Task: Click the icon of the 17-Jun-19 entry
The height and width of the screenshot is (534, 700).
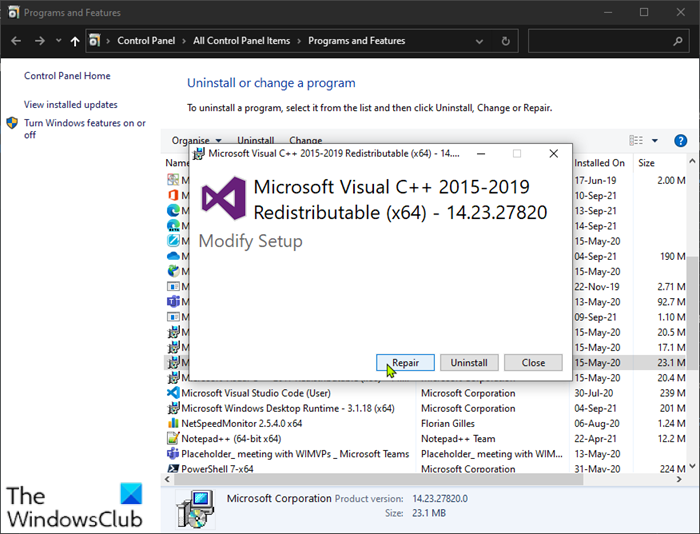Action: coord(173,180)
